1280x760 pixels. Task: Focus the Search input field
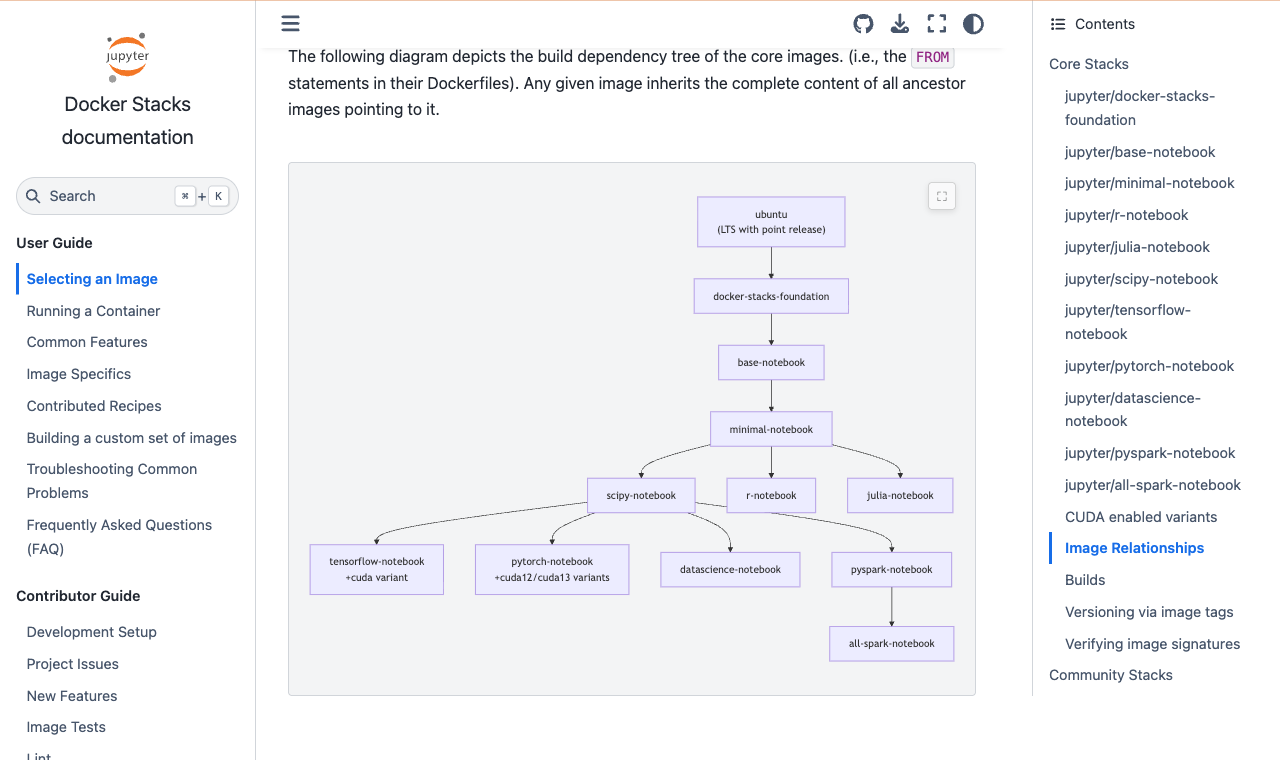click(x=127, y=196)
